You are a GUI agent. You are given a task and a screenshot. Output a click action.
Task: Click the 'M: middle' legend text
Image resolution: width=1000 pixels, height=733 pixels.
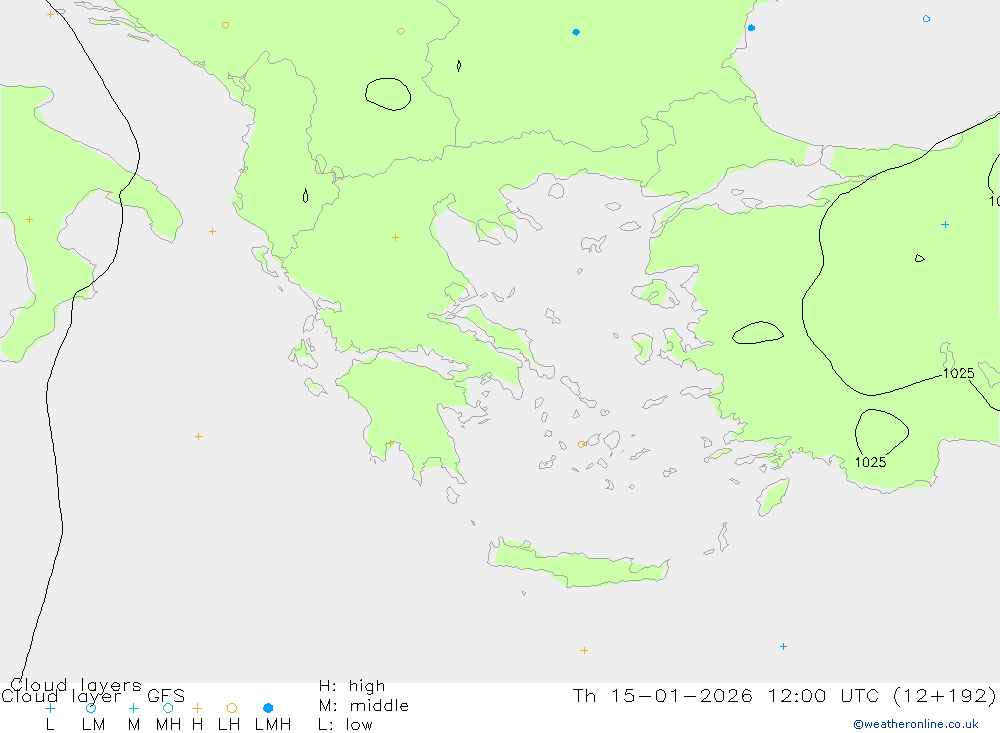click(364, 706)
